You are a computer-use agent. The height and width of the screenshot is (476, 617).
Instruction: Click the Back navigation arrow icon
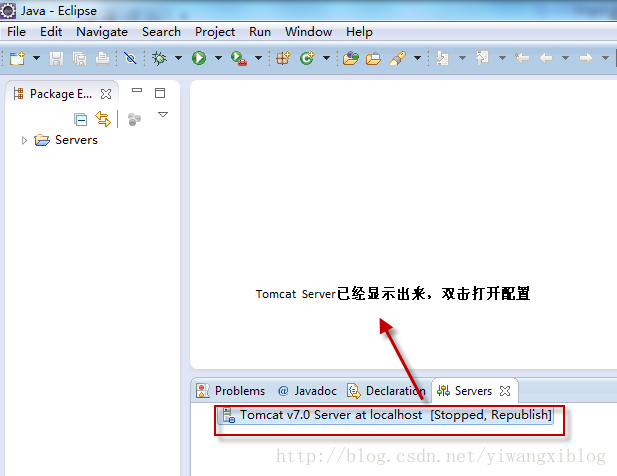546,58
